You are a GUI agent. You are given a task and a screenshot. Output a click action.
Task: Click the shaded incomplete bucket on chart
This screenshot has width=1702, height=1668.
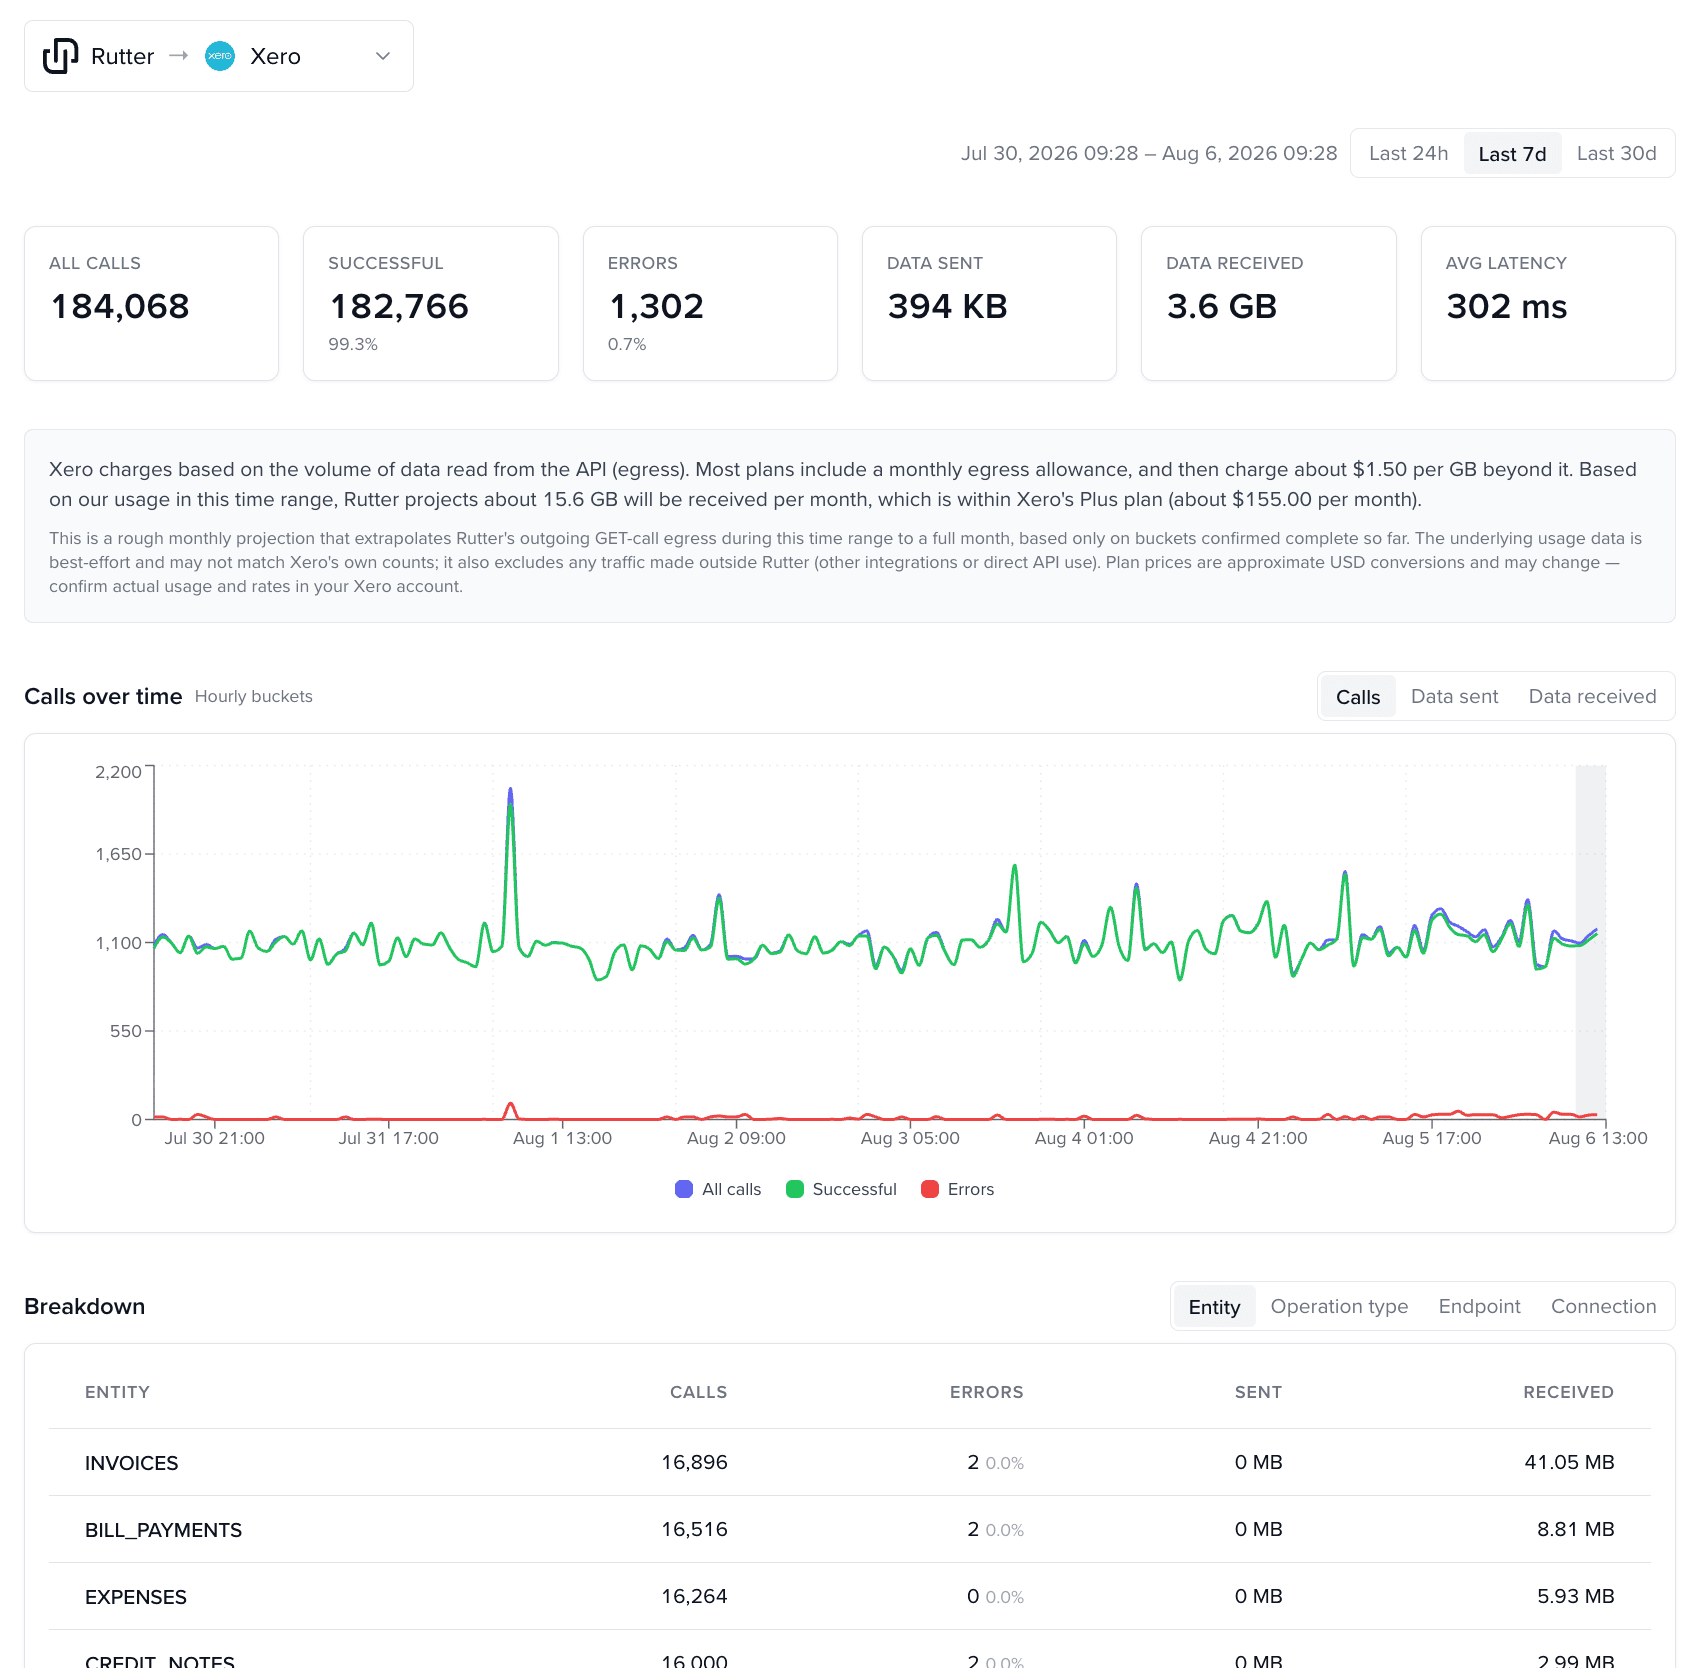click(1590, 942)
